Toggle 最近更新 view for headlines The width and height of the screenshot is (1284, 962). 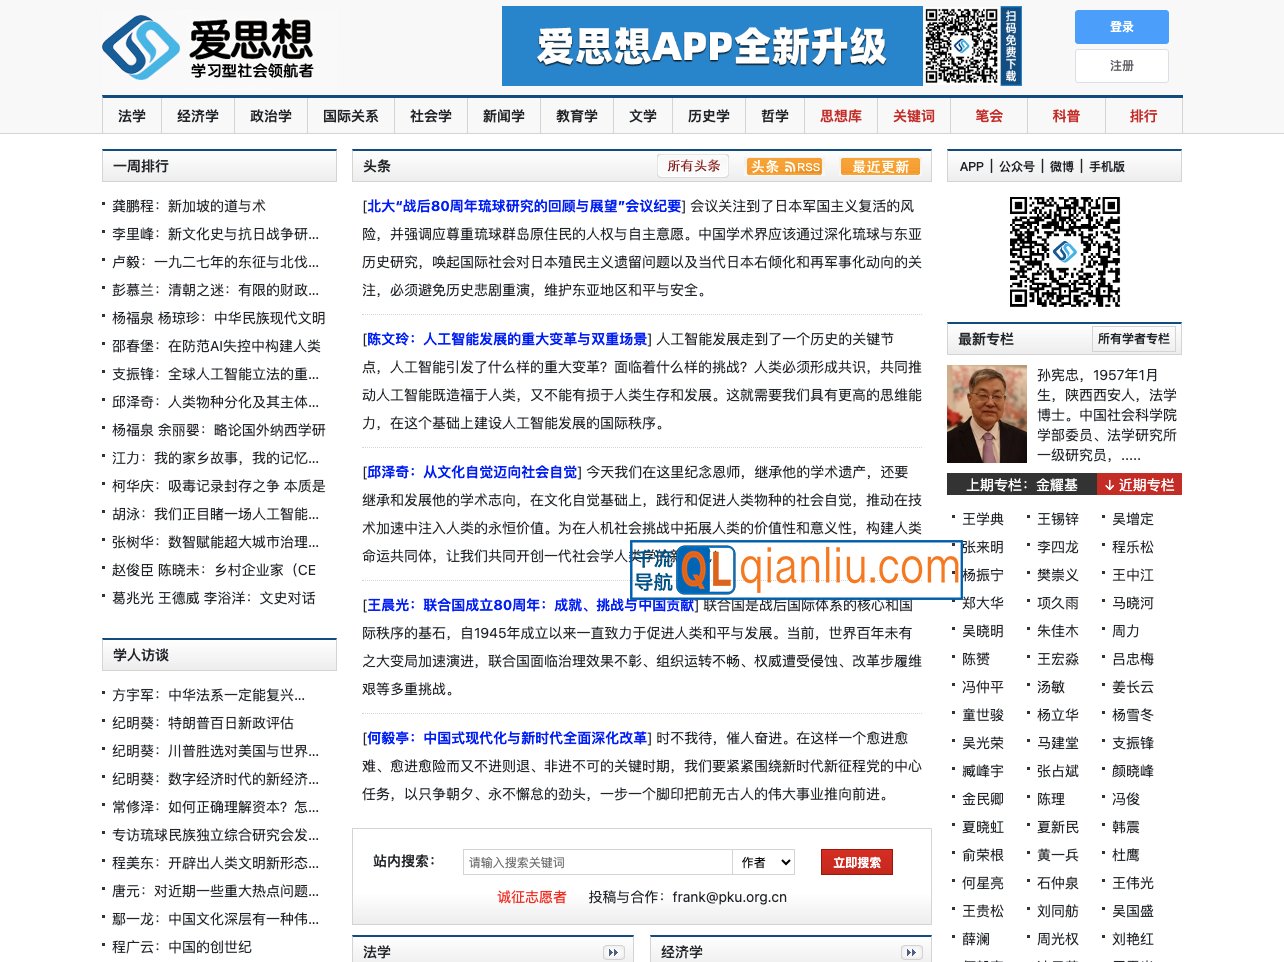[880, 167]
